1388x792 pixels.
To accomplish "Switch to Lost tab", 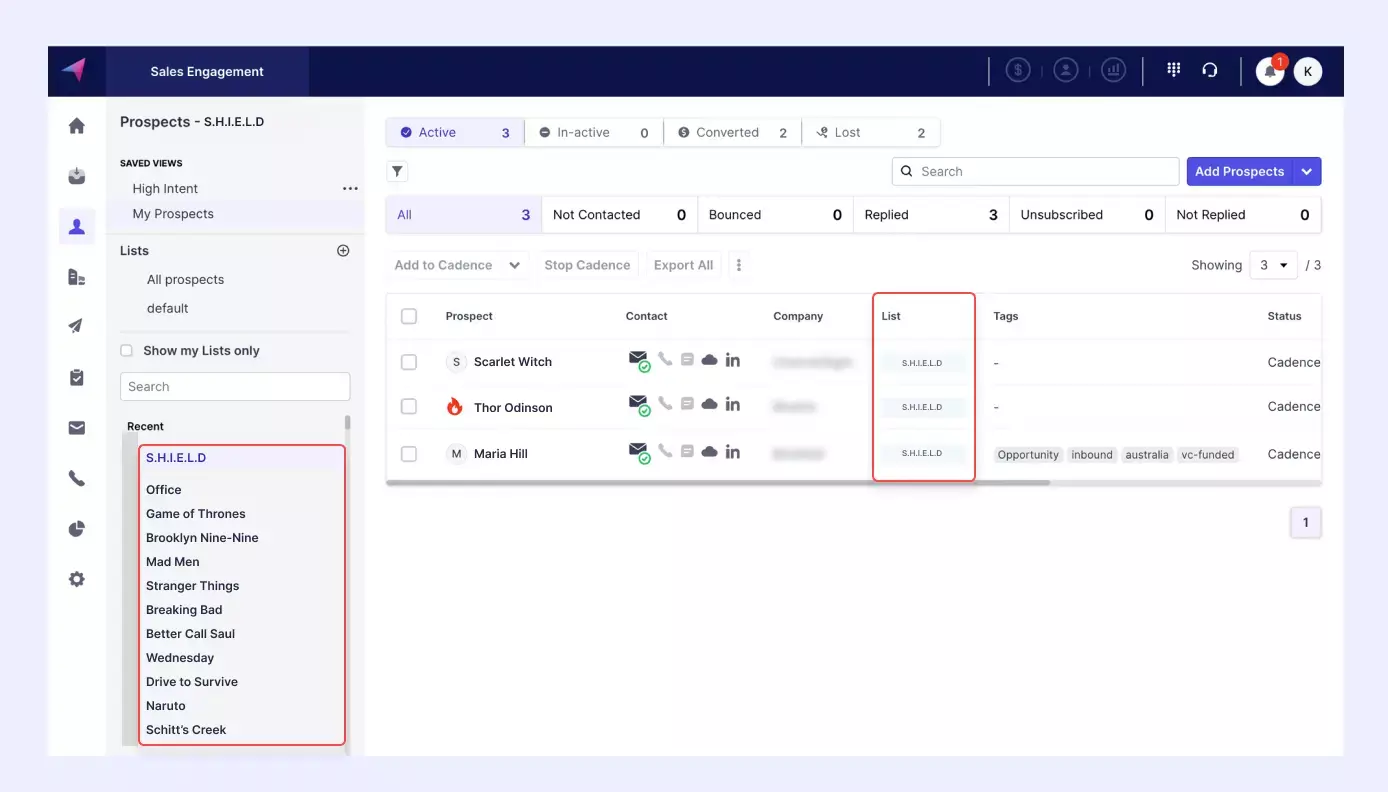I will click(x=871, y=132).
